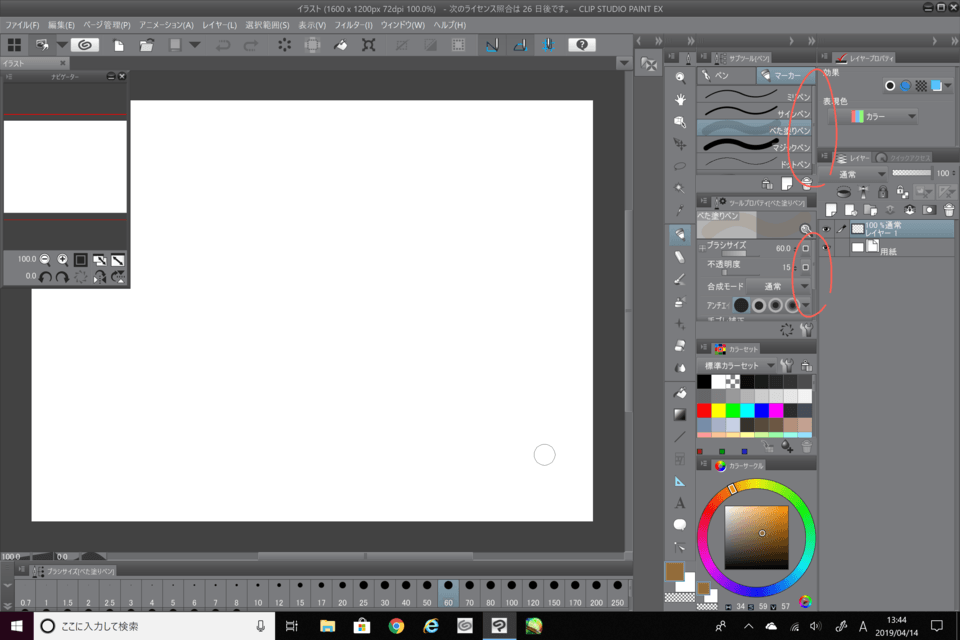960x640 pixels.
Task: Click the help question mark icon
Action: tap(582, 45)
